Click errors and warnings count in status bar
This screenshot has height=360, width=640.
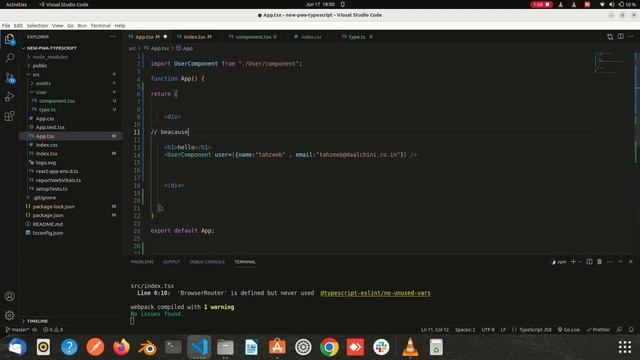tap(53, 329)
